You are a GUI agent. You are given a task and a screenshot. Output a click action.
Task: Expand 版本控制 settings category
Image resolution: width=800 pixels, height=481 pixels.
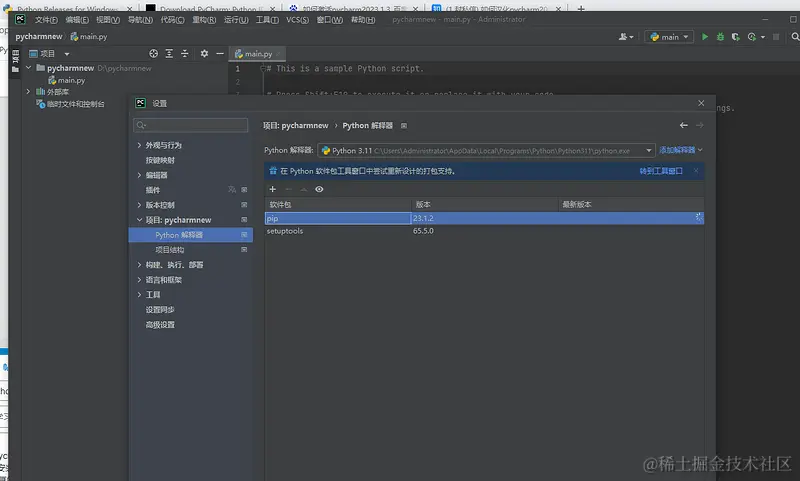139,205
